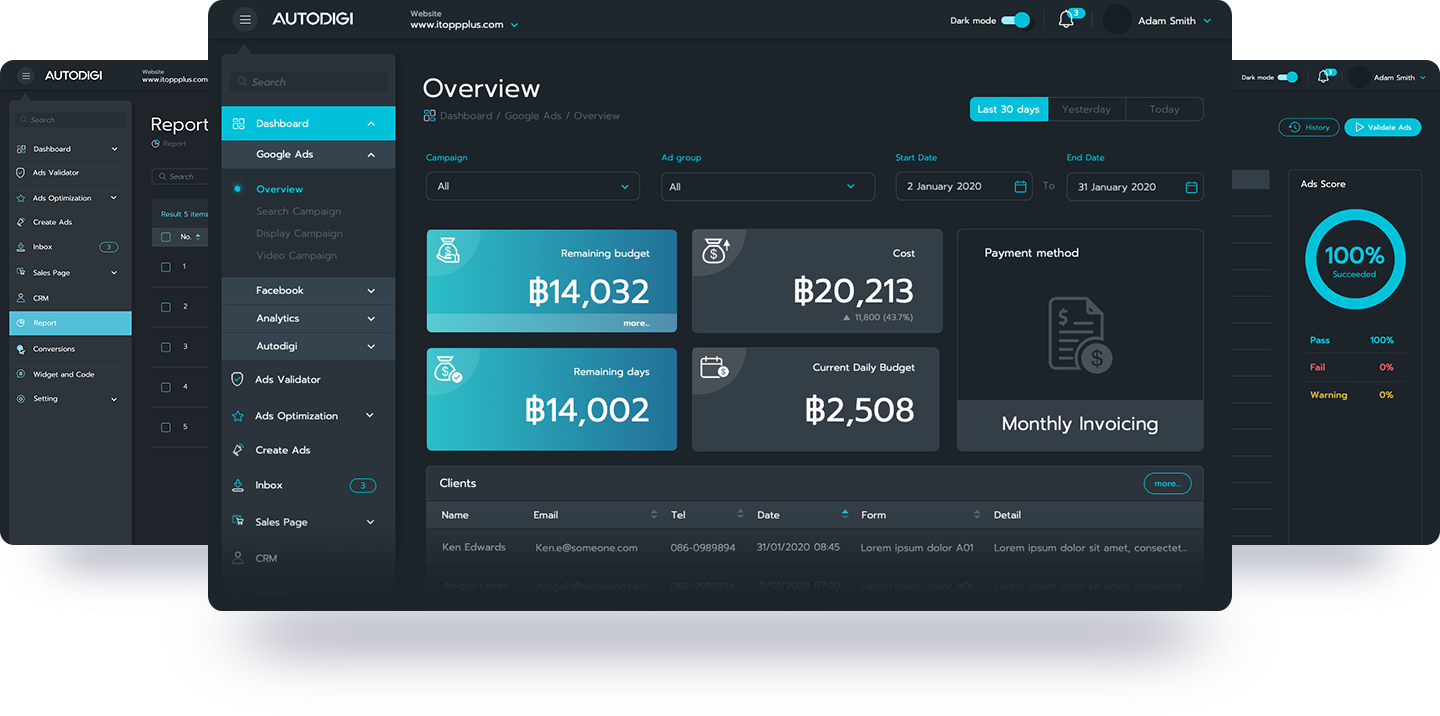Click History button in right back window
This screenshot has height=716, width=1440.
(x=1309, y=127)
